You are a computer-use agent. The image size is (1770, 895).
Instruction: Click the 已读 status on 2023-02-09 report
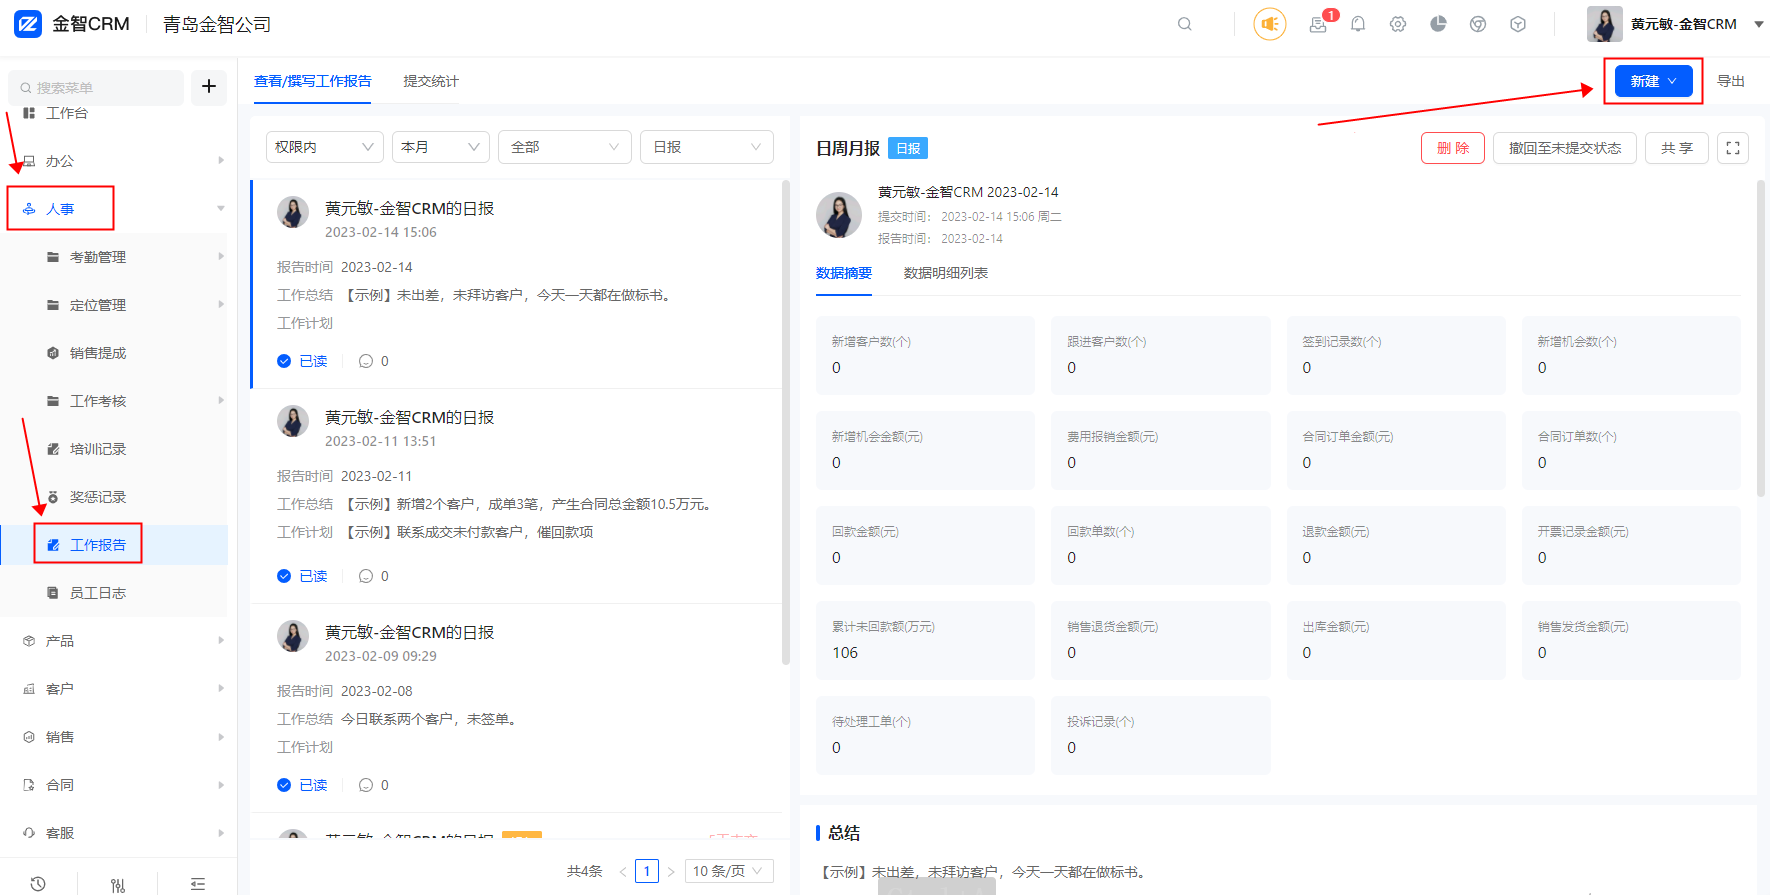[x=302, y=785]
